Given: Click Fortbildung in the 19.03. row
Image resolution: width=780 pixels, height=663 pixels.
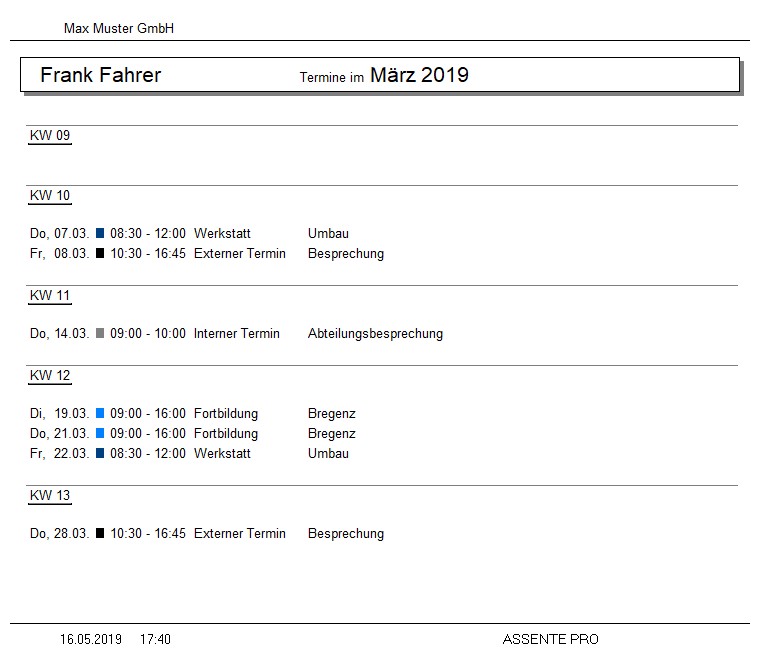Looking at the screenshot, I should point(226,414).
